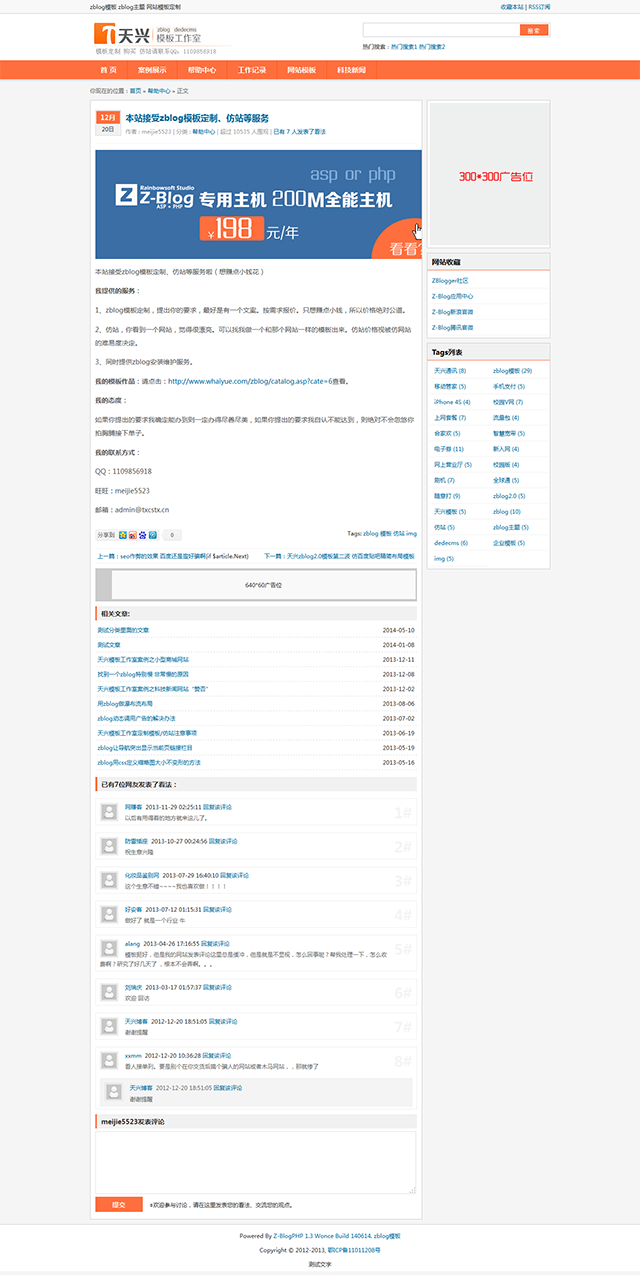Click the third share icon in the share bar

(x=142, y=535)
